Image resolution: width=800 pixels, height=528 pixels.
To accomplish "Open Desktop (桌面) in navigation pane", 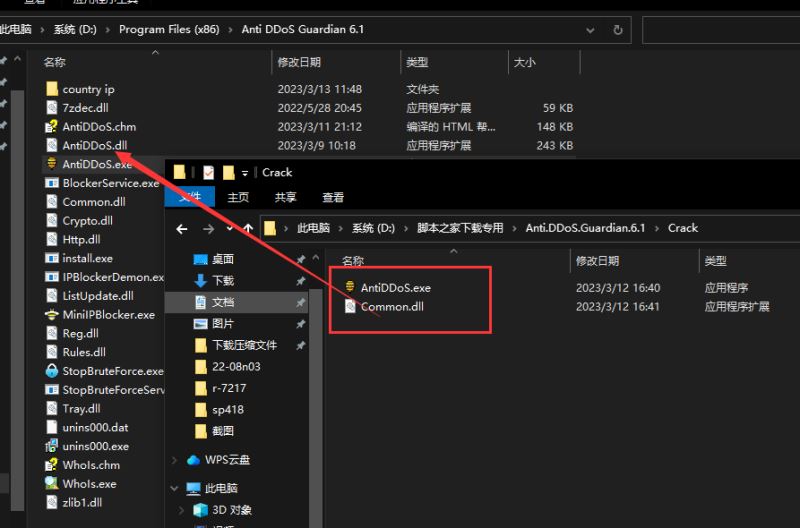I will [223, 259].
